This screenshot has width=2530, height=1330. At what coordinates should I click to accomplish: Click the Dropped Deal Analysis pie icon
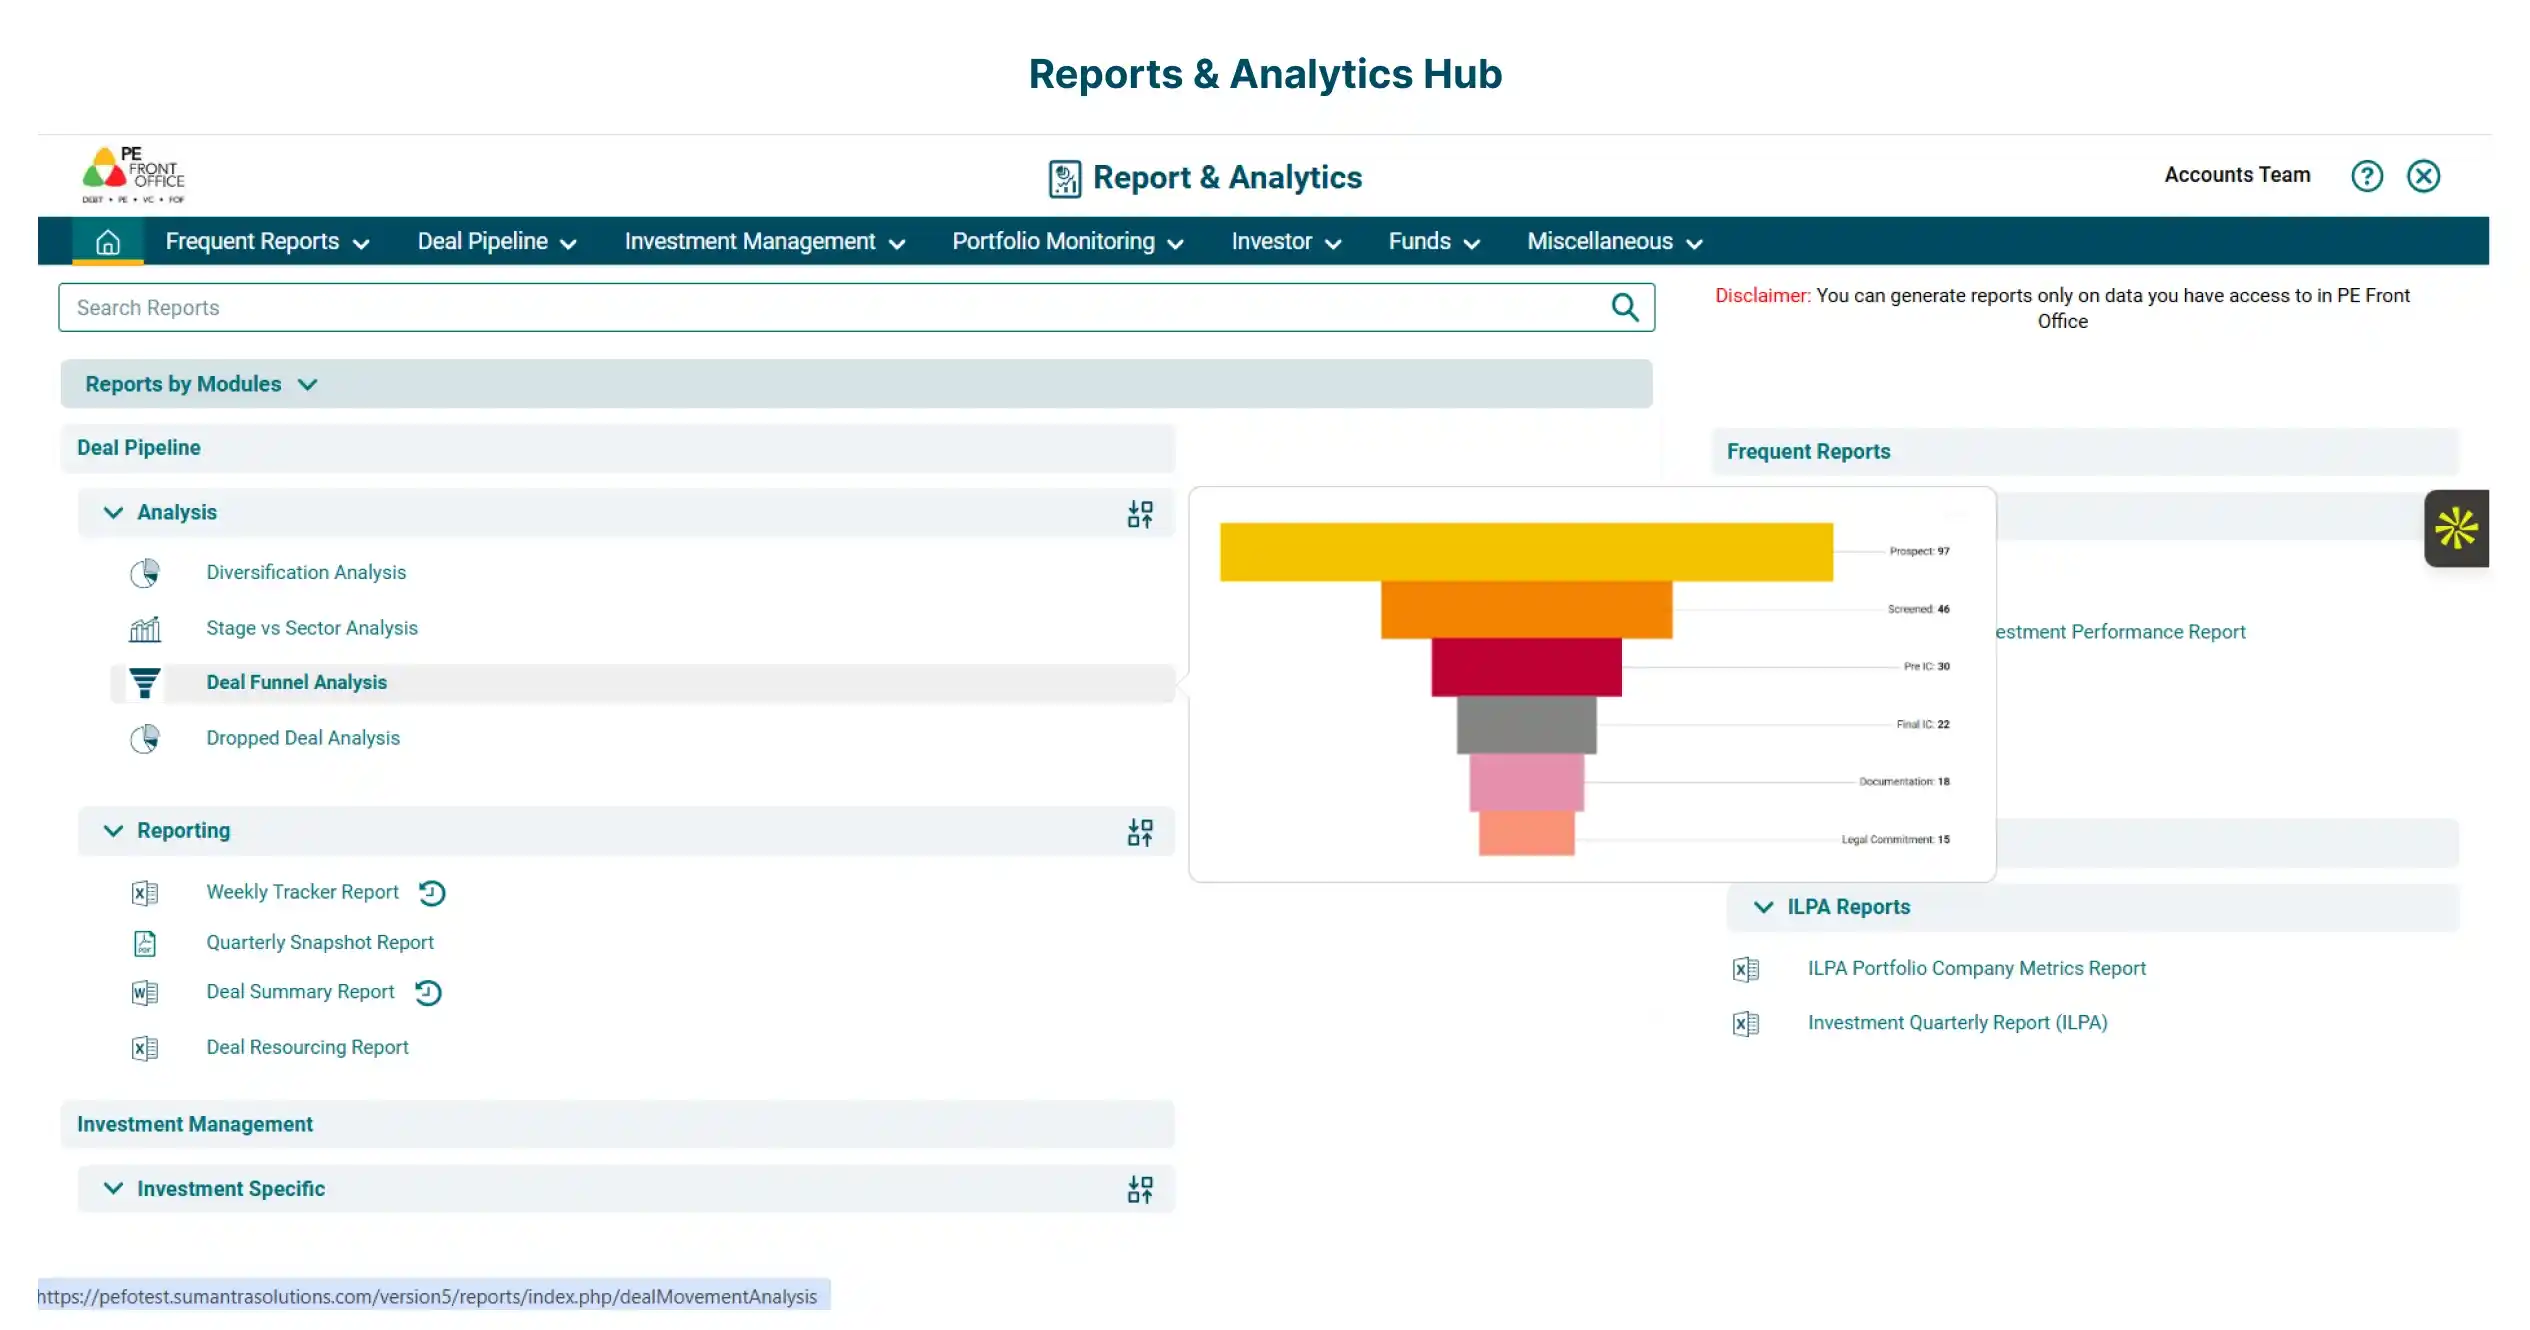coord(145,739)
